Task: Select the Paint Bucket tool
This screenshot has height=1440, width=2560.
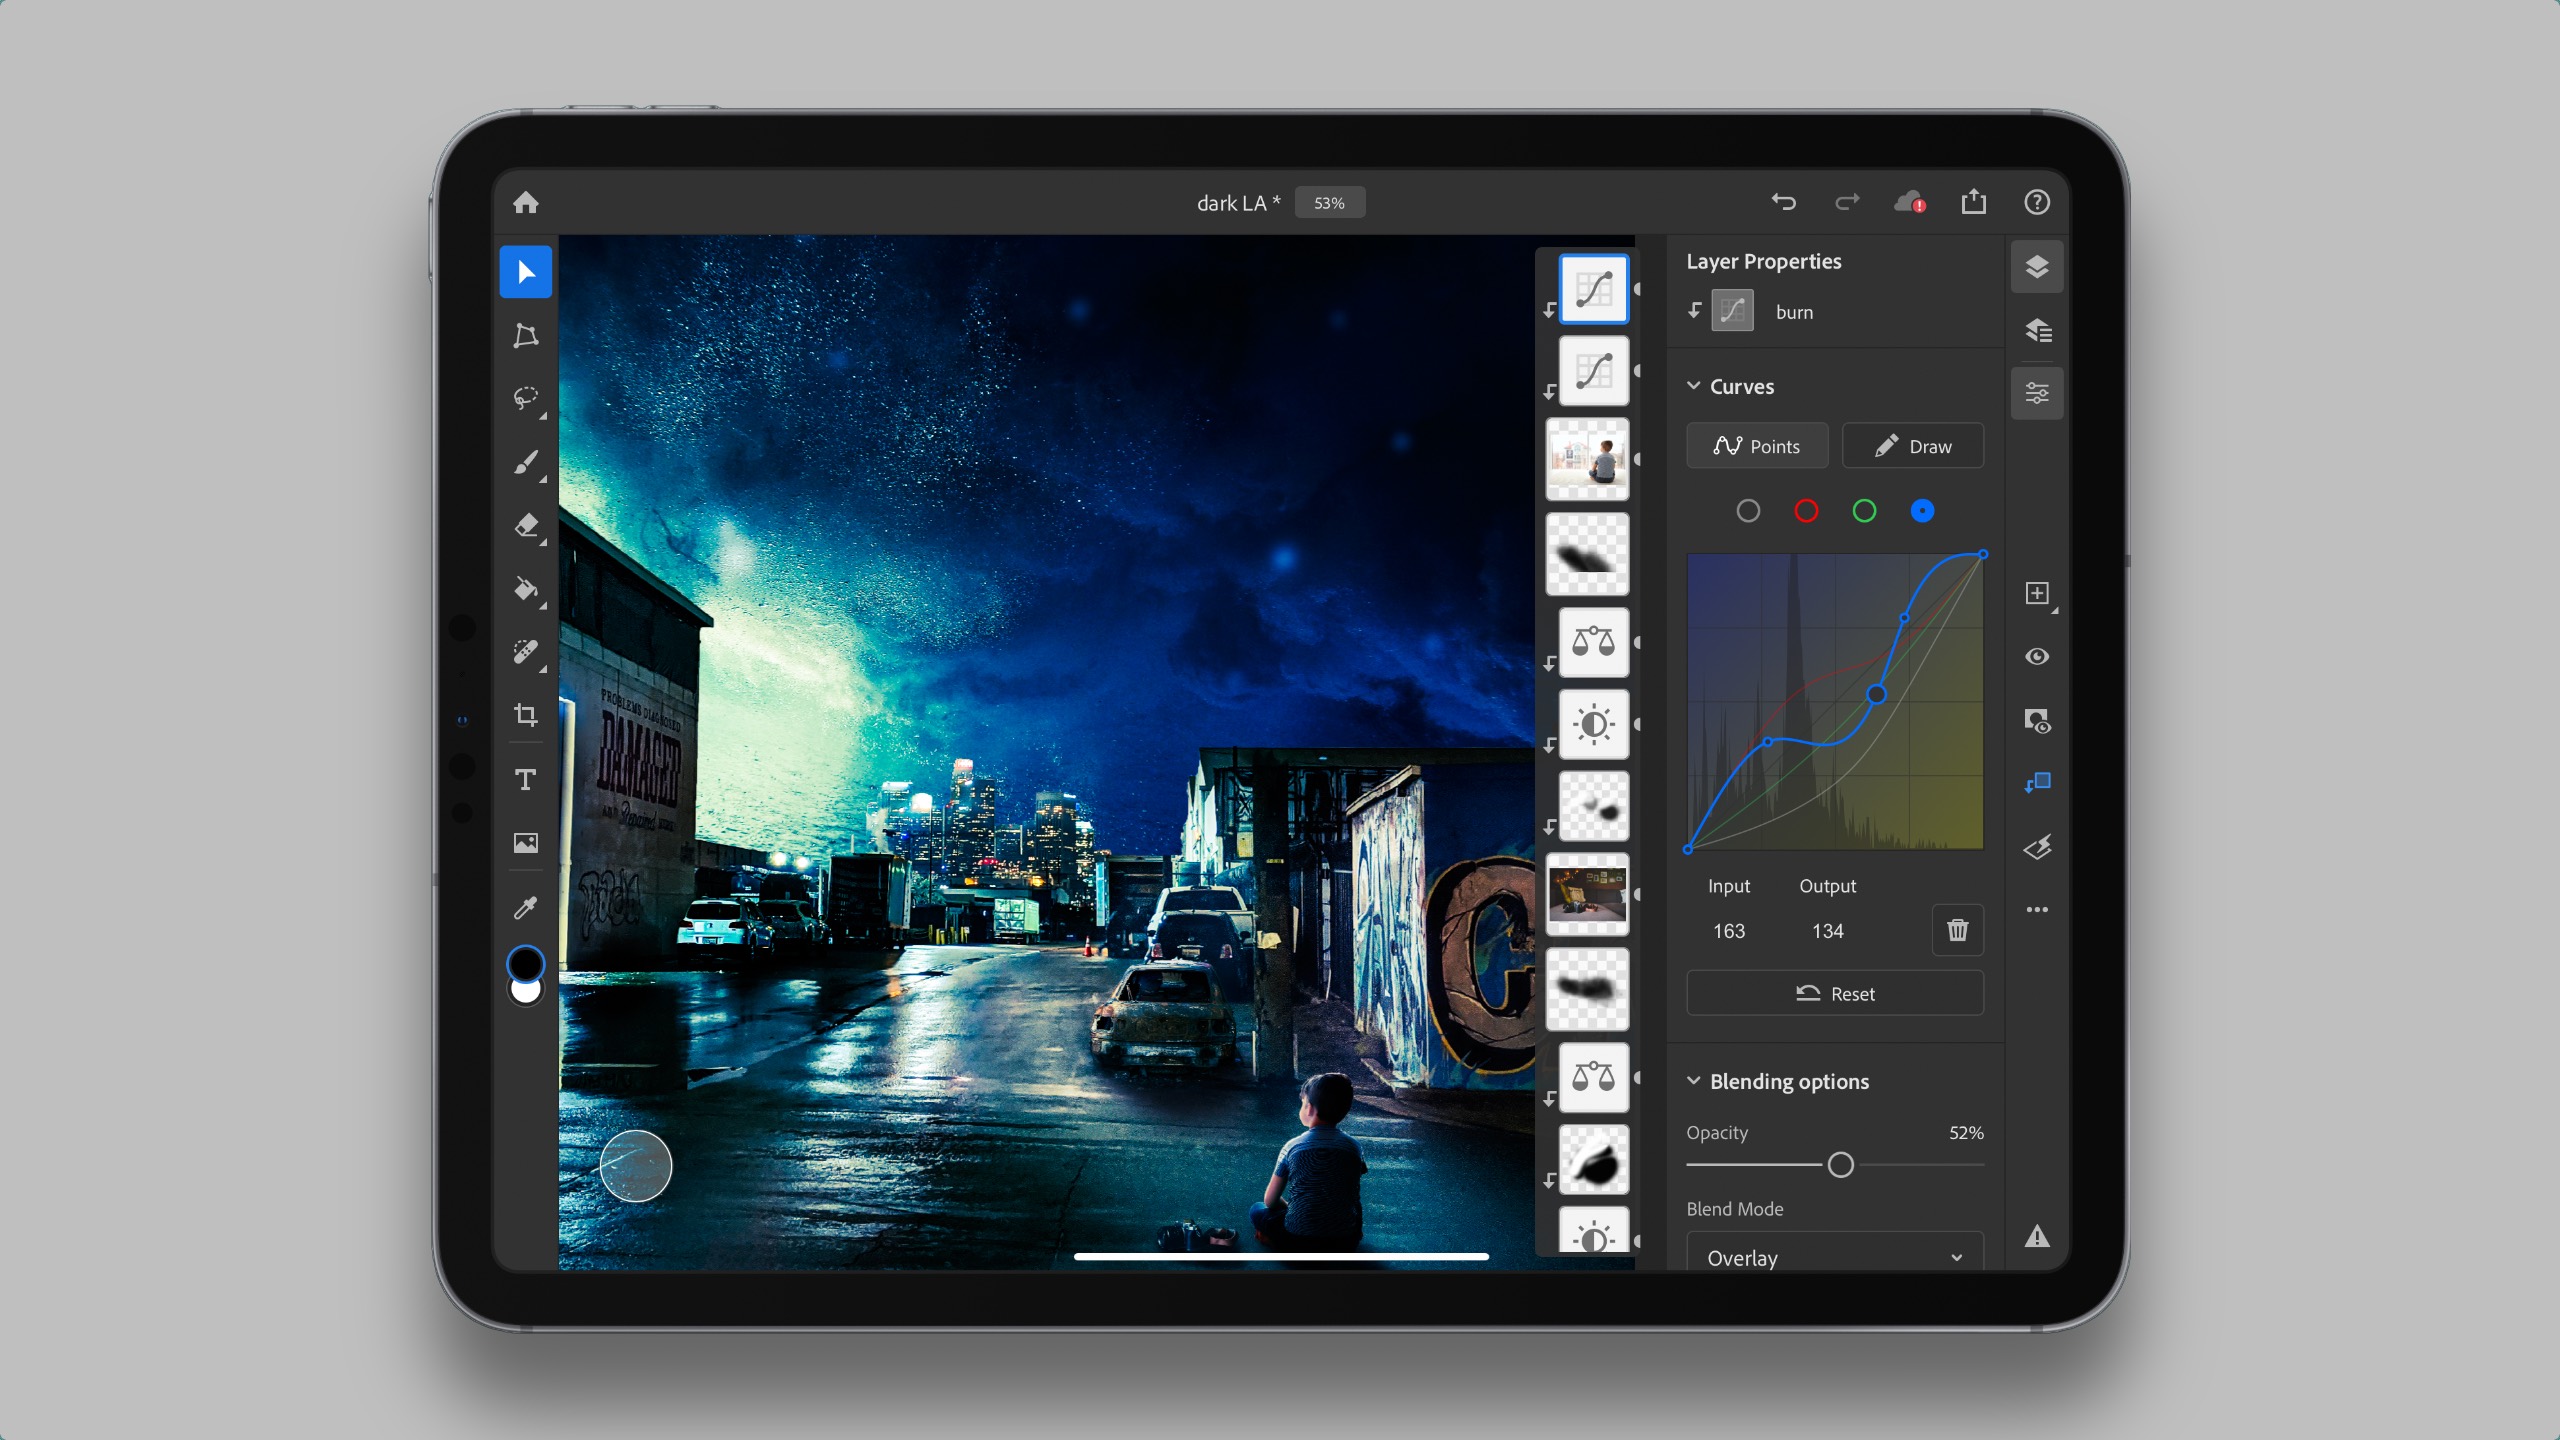Action: (526, 587)
